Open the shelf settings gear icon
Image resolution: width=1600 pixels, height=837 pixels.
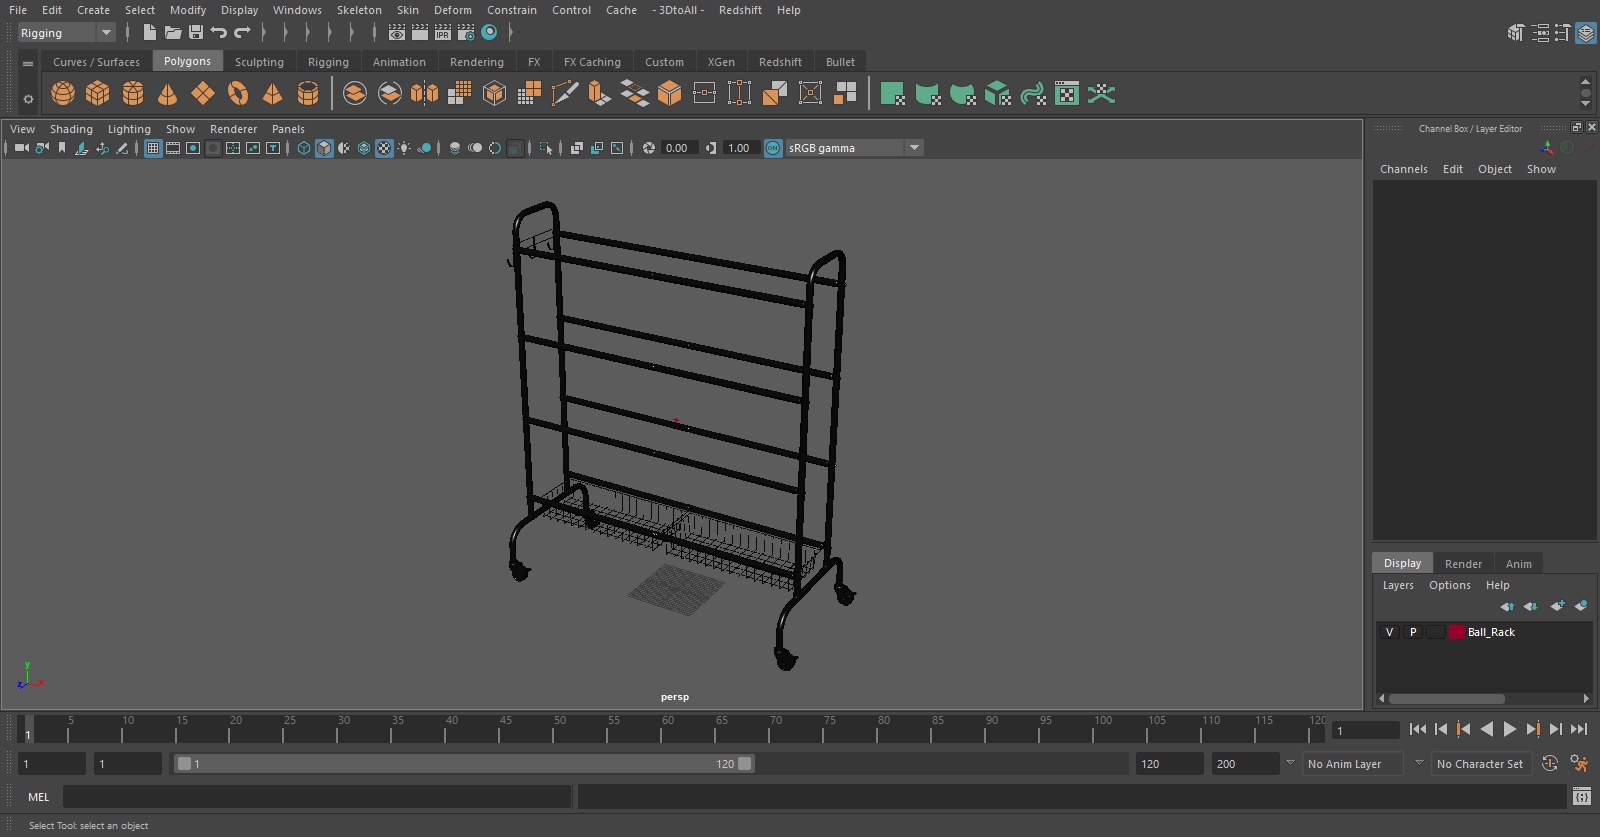[x=28, y=99]
